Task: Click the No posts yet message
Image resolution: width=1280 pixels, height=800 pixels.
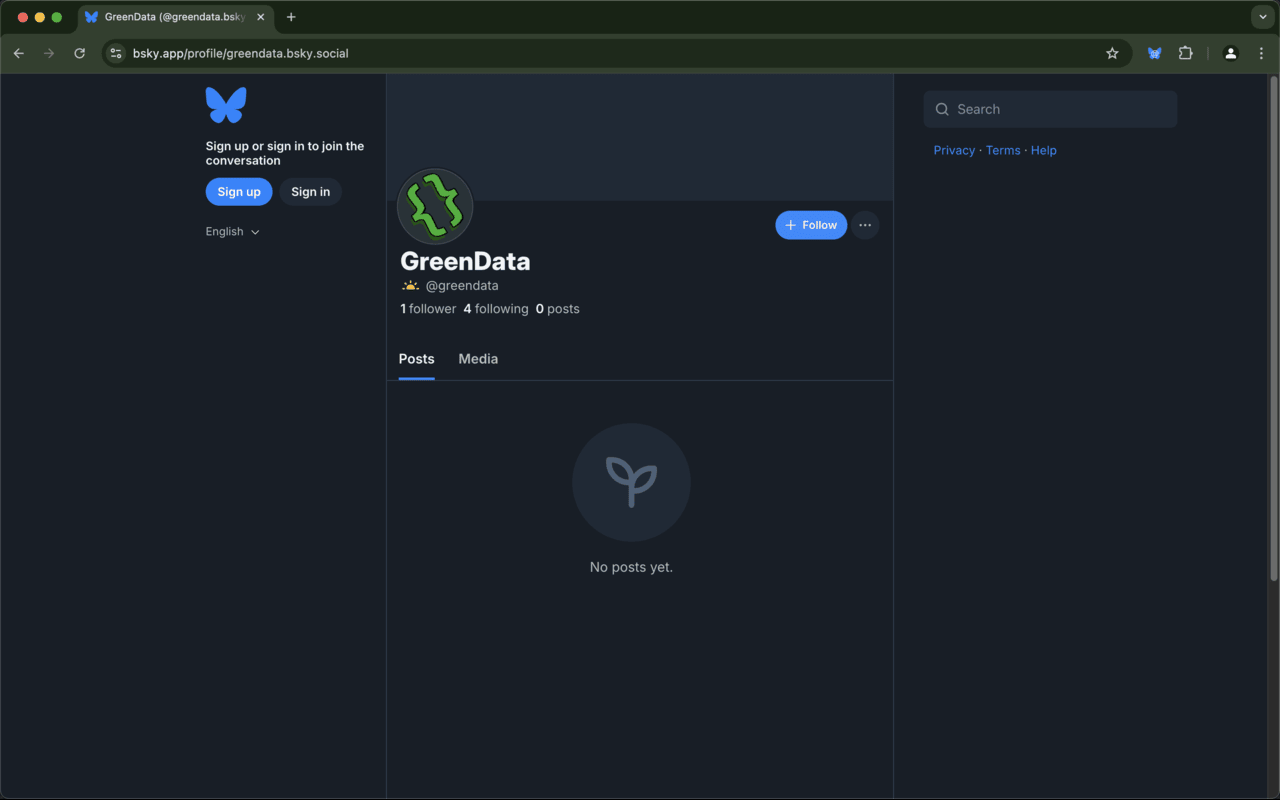Action: click(x=631, y=567)
